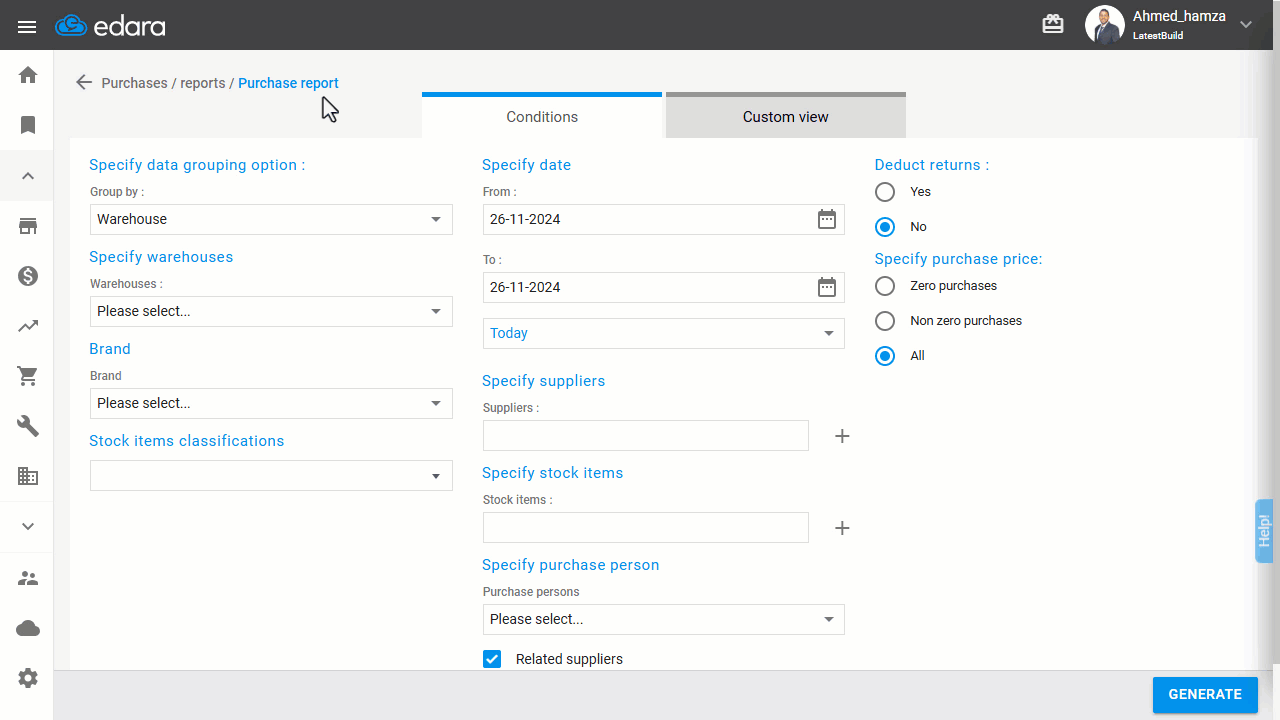Click the GENERATE button
This screenshot has width=1280, height=720.
(x=1205, y=694)
